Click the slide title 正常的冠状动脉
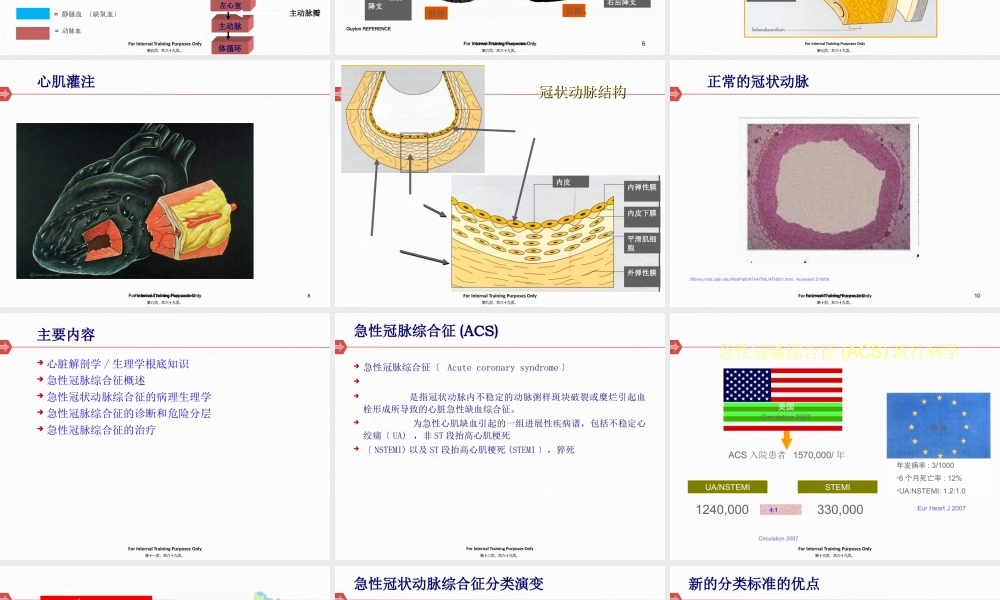 coord(758,82)
